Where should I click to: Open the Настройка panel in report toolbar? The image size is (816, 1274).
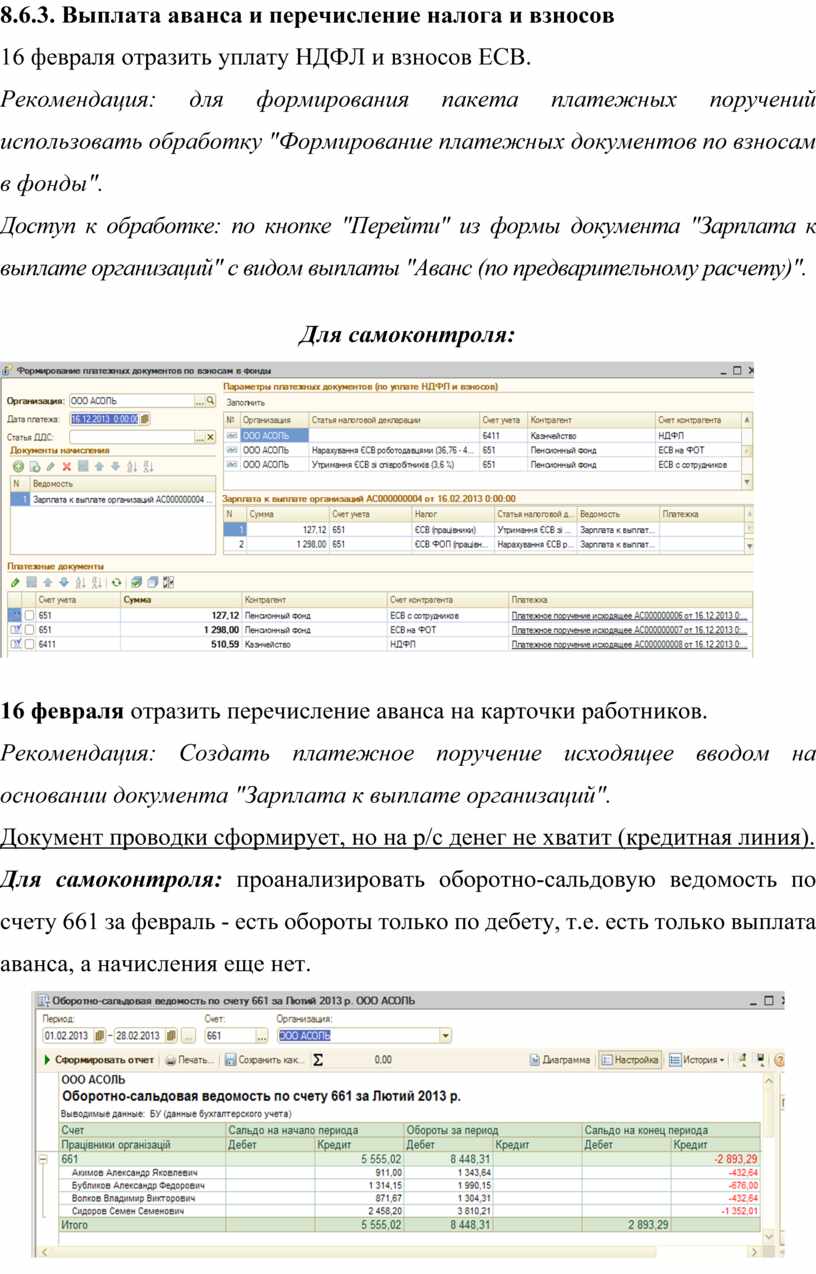(630, 1059)
